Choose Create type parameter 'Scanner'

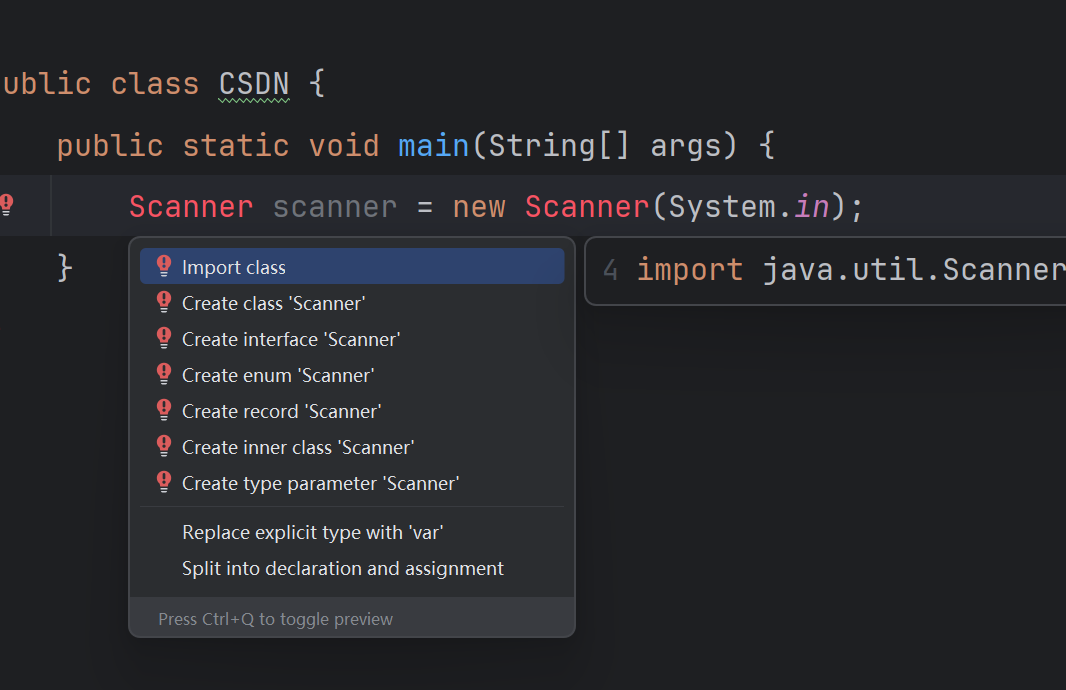[351, 483]
